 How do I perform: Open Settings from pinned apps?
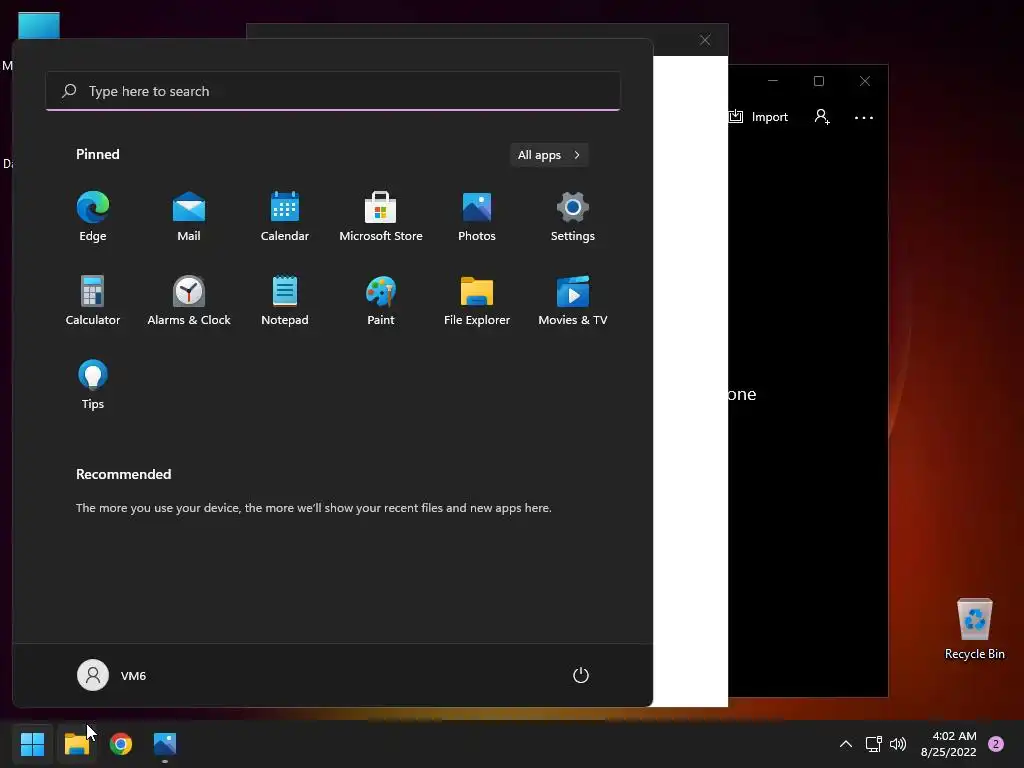point(573,217)
